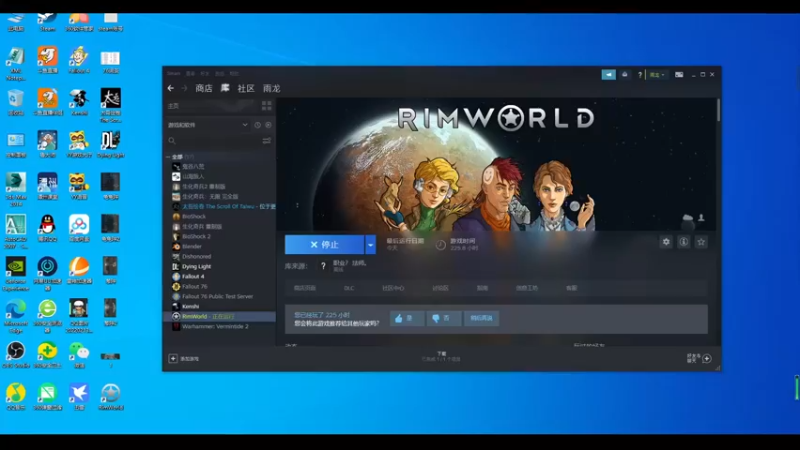800x450 pixels.
Task: Select Fallout 76 in the library list
Action: pos(194,286)
